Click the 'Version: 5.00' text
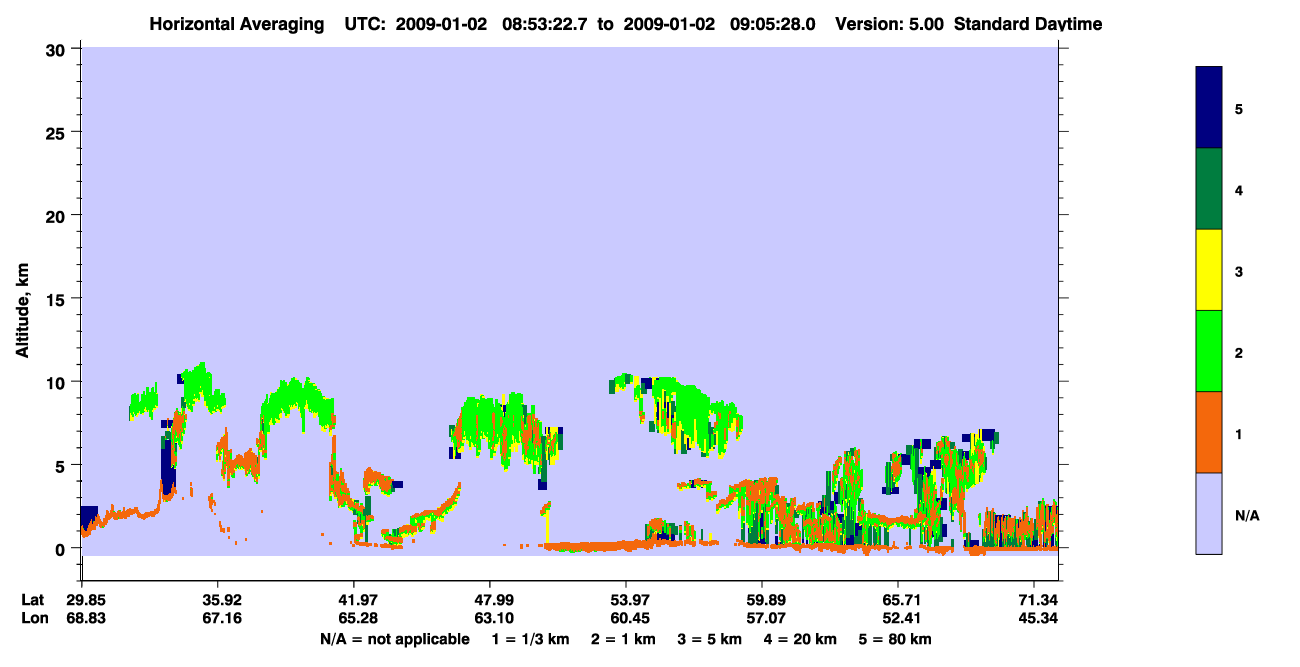The height and width of the screenshot is (667, 1300). pos(890,24)
